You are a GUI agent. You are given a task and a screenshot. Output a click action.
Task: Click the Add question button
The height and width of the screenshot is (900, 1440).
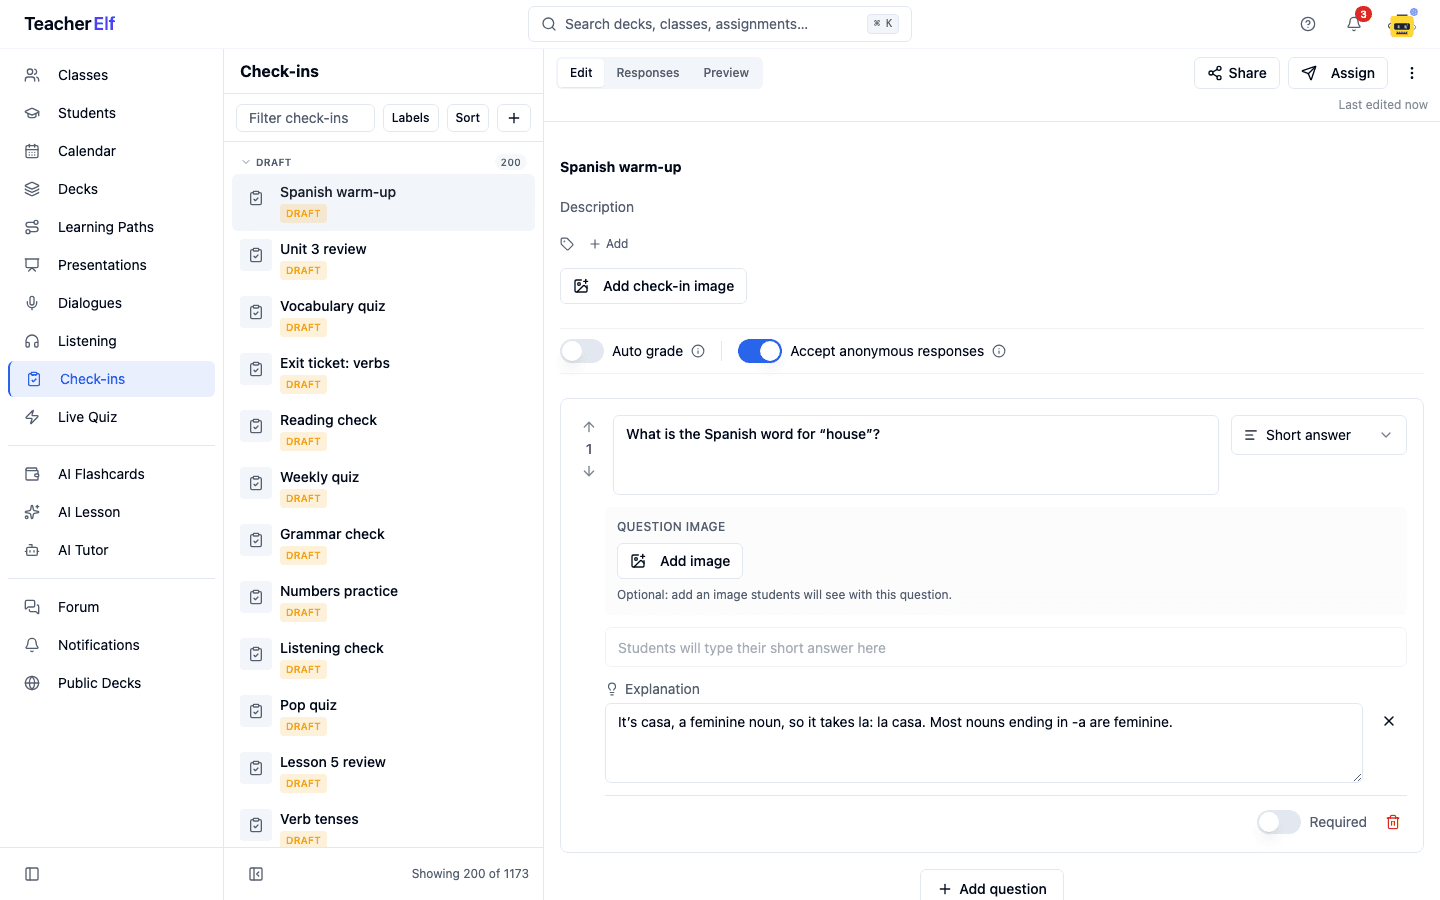click(x=992, y=888)
